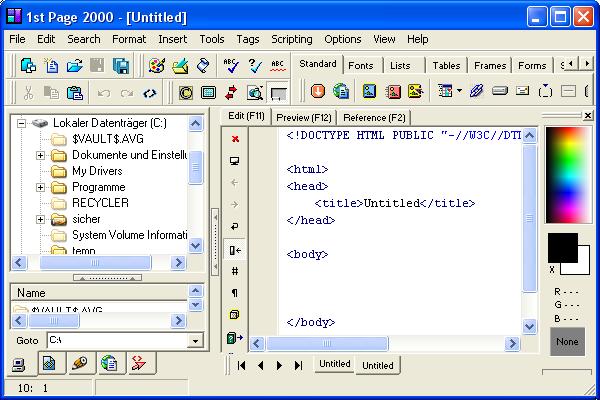Switch to Preview (F12) tab

coord(304,118)
